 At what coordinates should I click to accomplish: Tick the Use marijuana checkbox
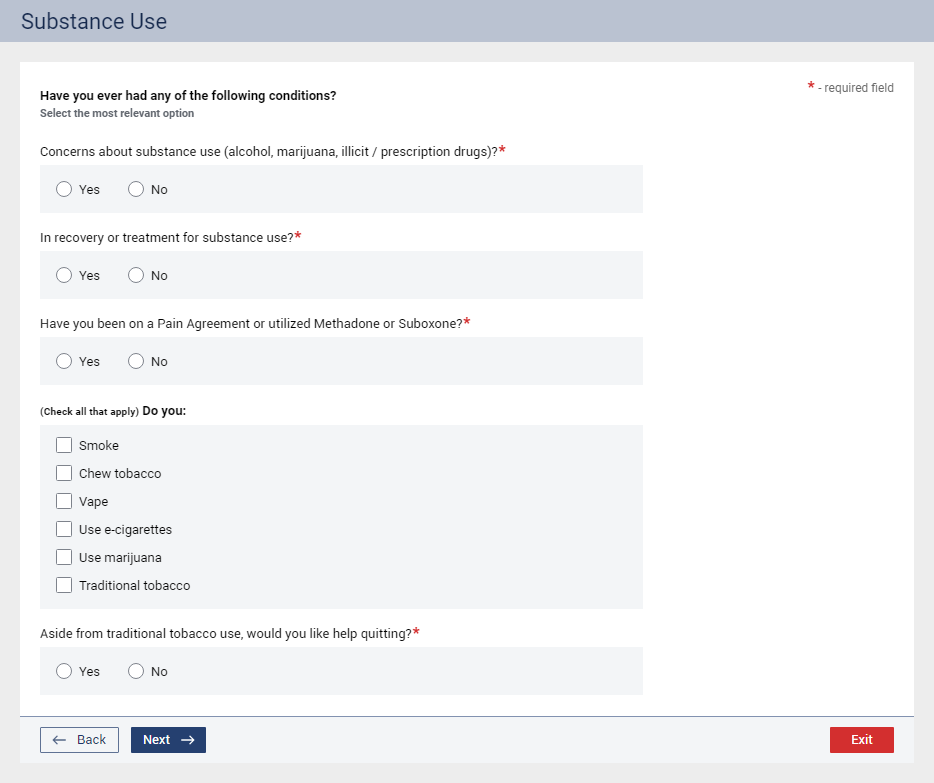pyautogui.click(x=64, y=557)
